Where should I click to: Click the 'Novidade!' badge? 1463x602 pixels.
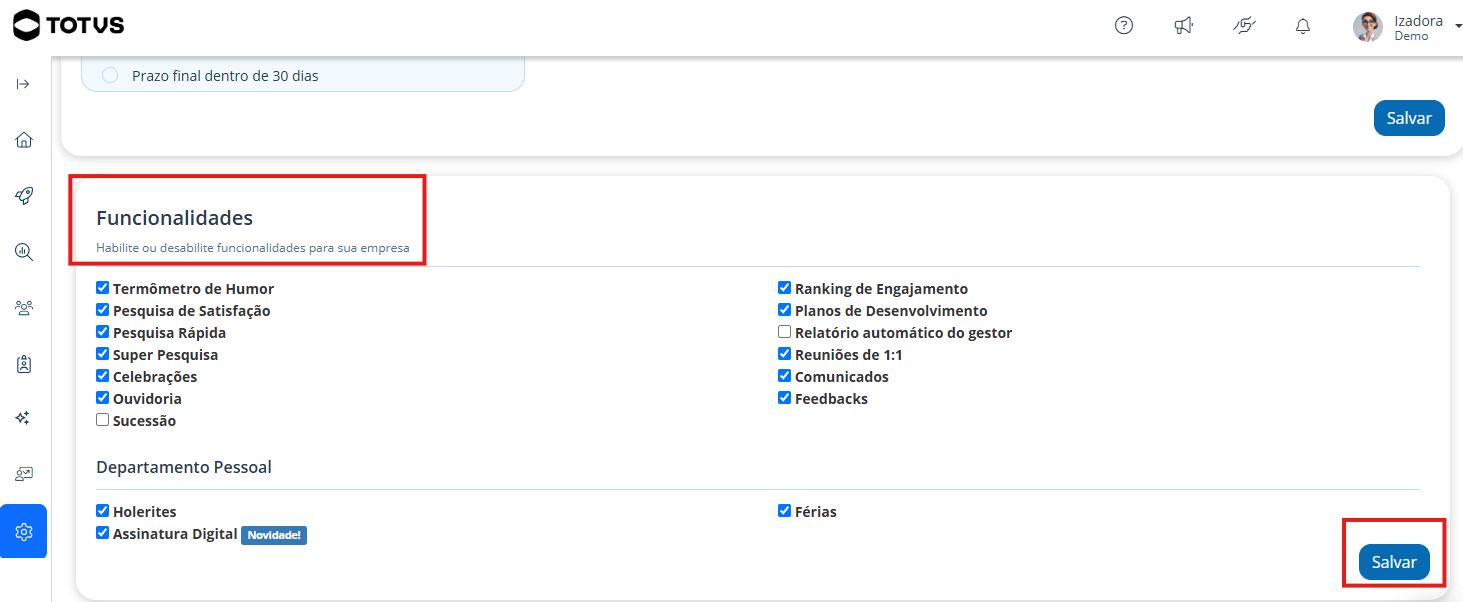pos(274,535)
